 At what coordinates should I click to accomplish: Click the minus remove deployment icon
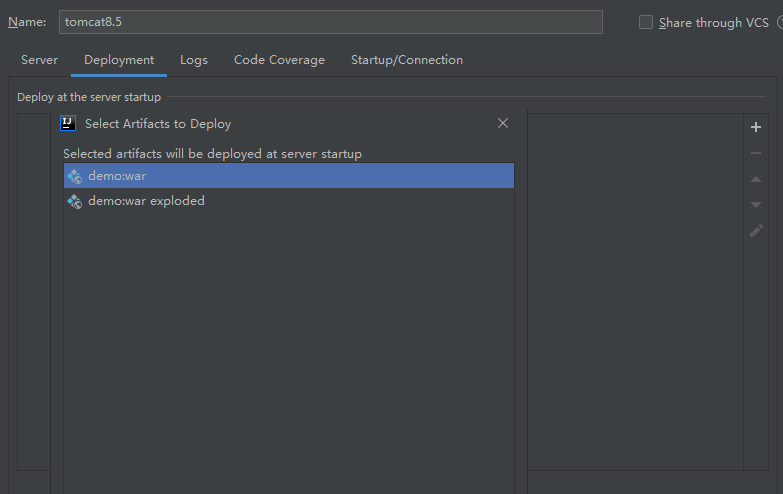point(756,153)
